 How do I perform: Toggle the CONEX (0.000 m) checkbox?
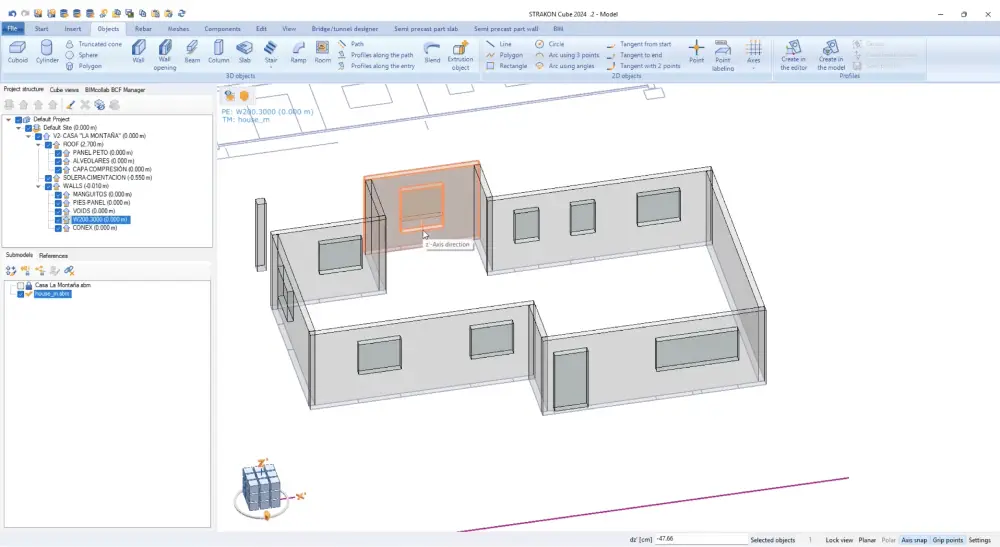coord(59,228)
